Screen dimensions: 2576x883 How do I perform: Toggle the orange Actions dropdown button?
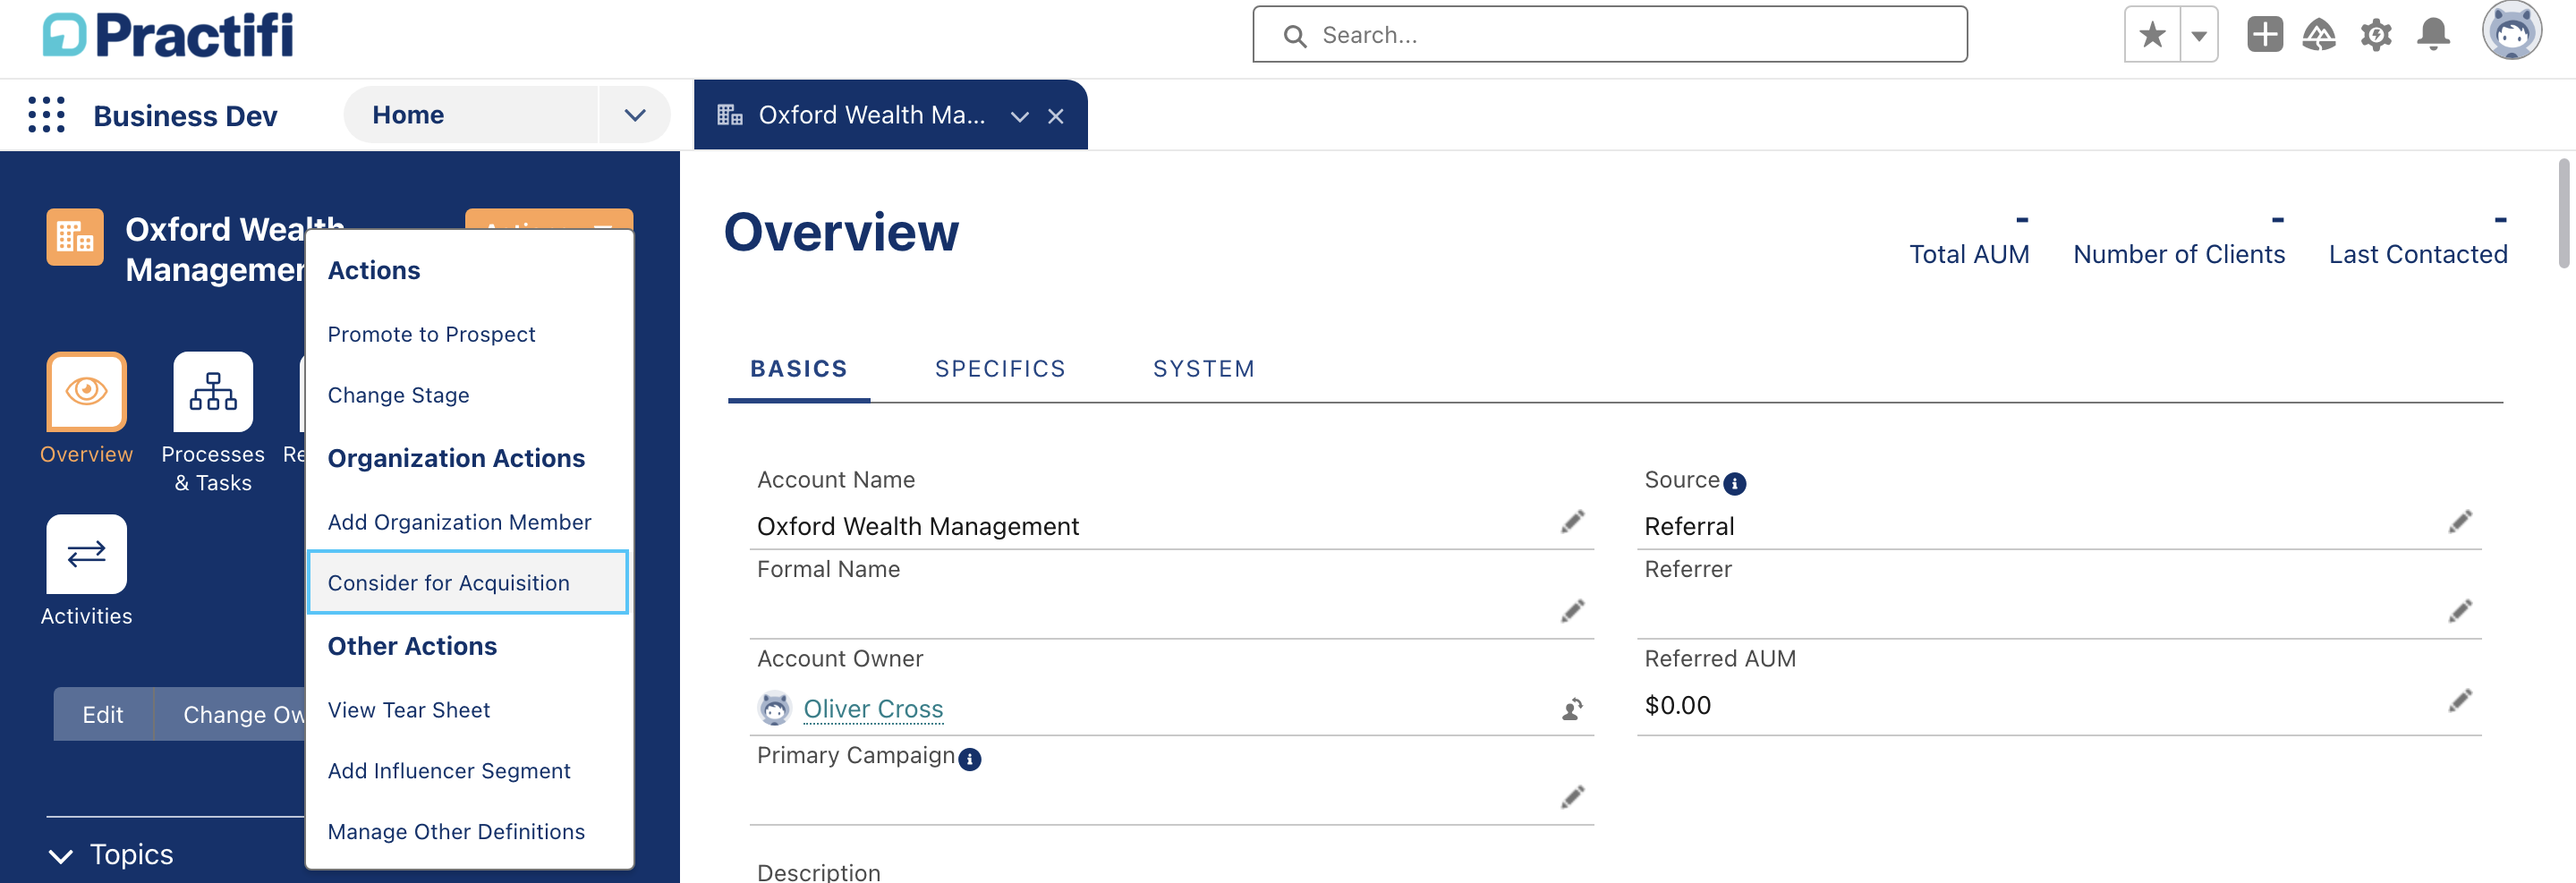(549, 220)
